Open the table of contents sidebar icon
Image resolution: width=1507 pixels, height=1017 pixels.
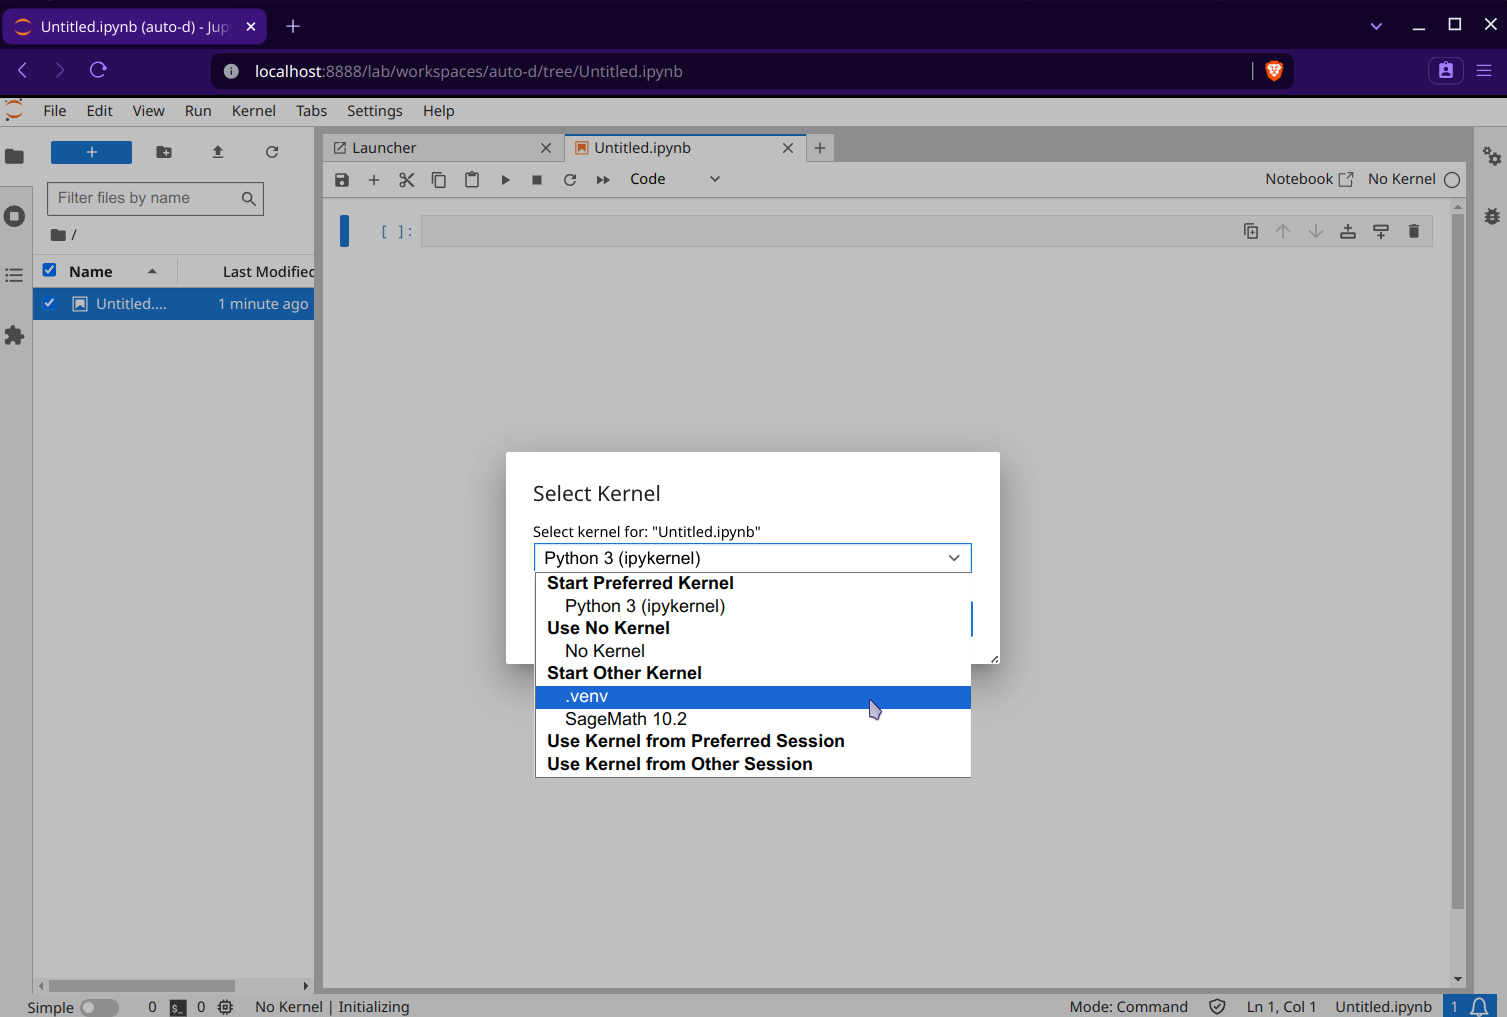click(x=14, y=275)
